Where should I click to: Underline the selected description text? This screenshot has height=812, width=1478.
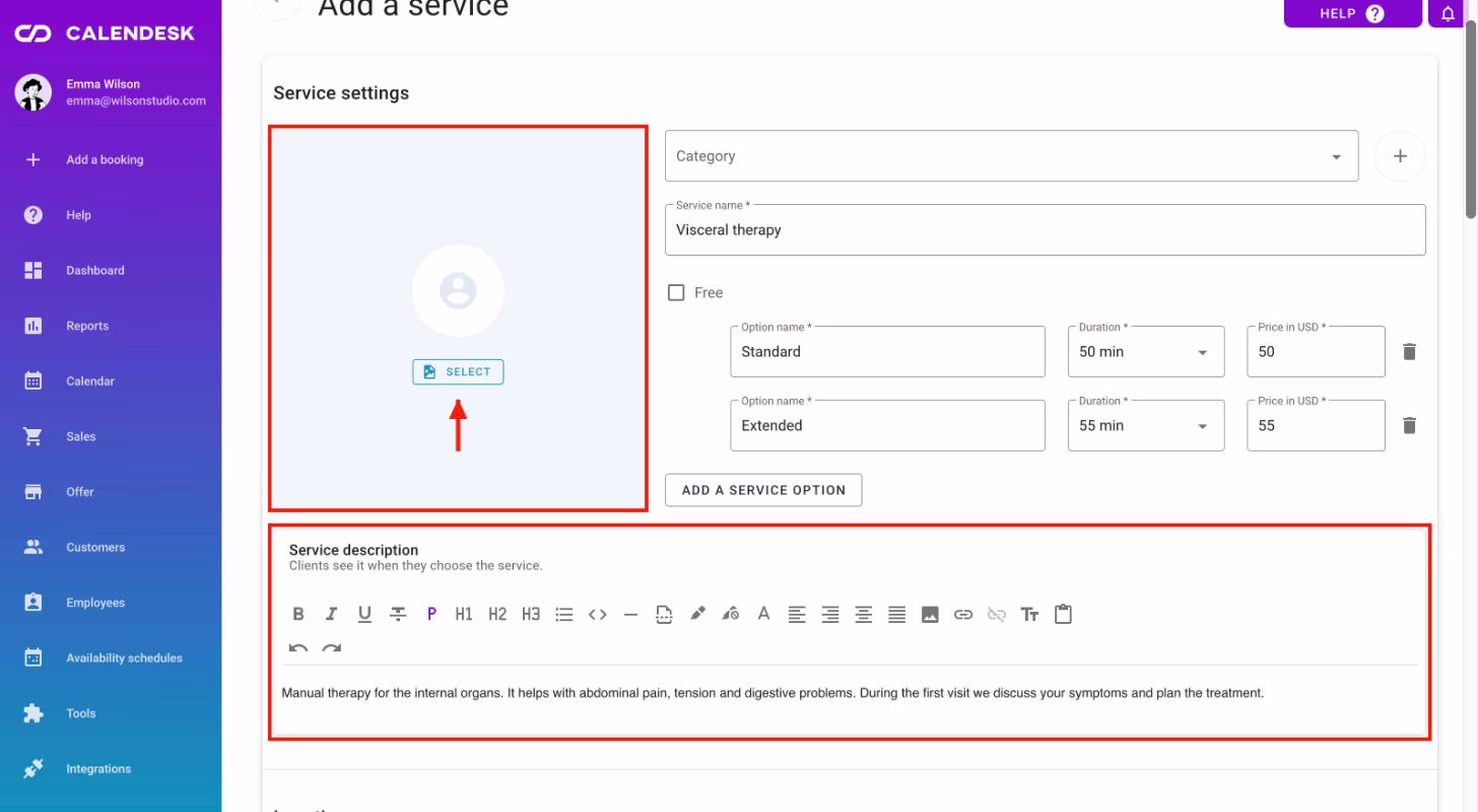tap(365, 615)
